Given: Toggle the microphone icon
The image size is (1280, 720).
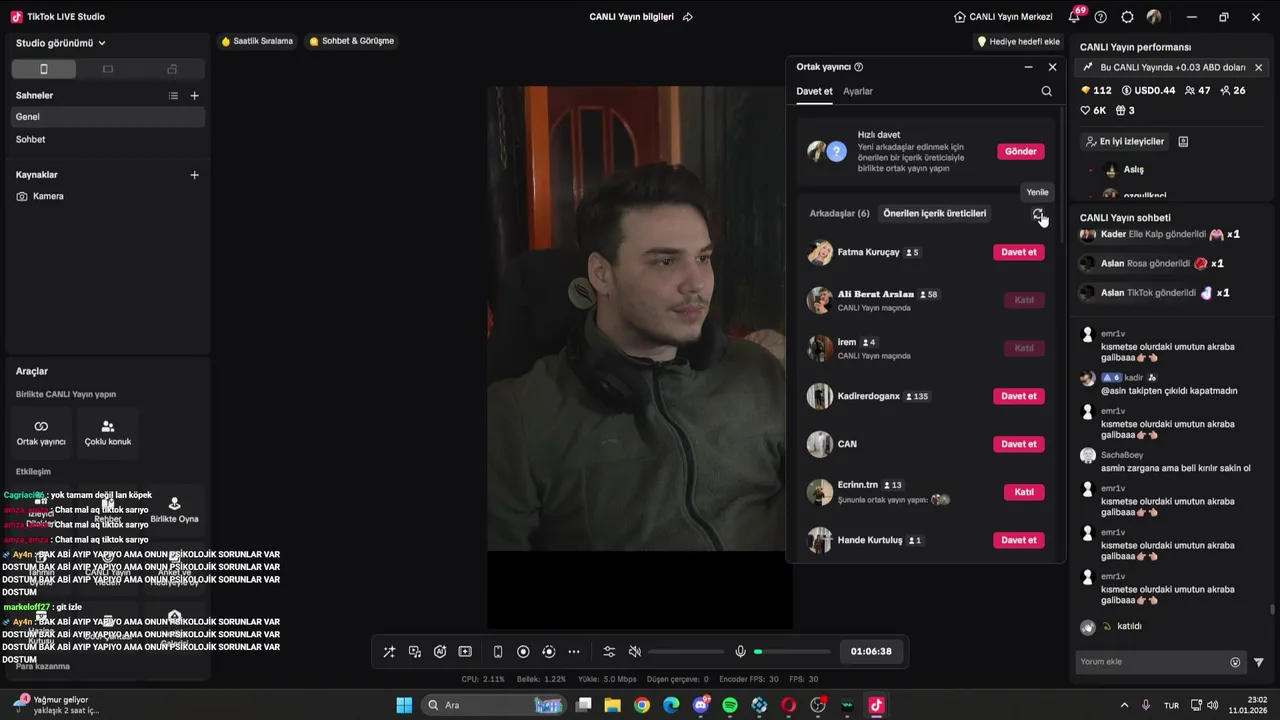Looking at the screenshot, I should (740, 652).
